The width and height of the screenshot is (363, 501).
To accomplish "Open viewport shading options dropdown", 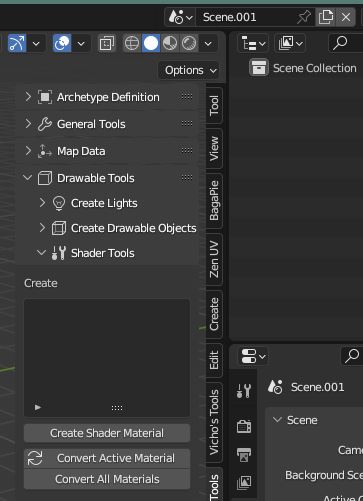I will coord(208,44).
